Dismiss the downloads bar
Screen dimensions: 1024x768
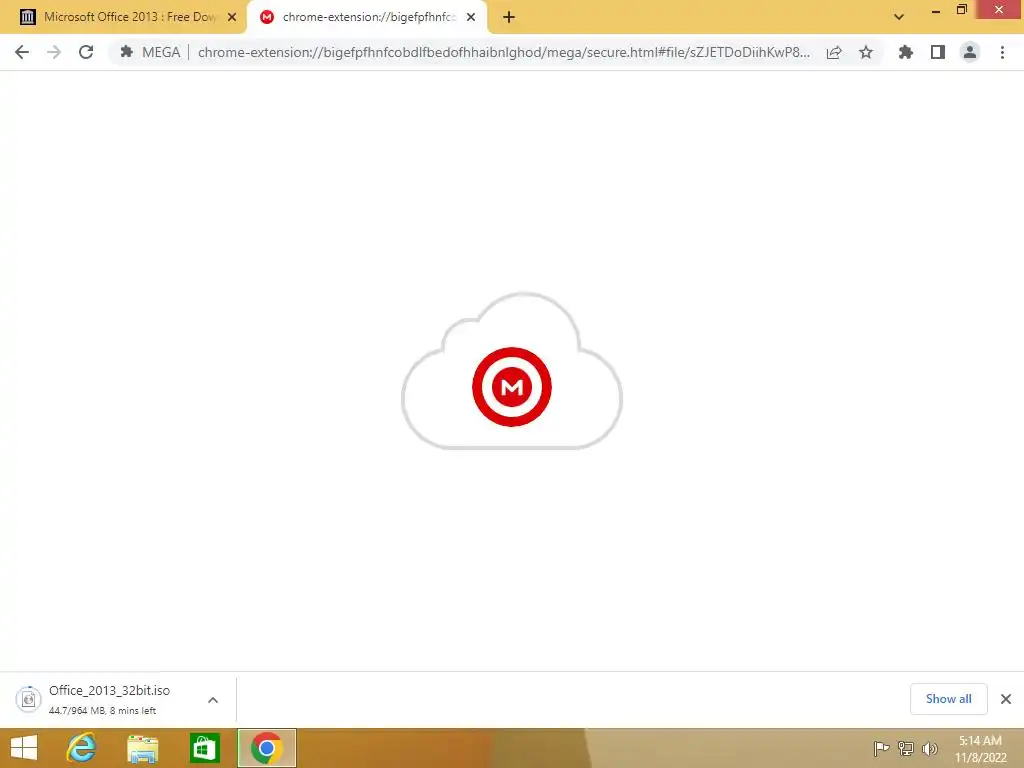click(x=1006, y=699)
